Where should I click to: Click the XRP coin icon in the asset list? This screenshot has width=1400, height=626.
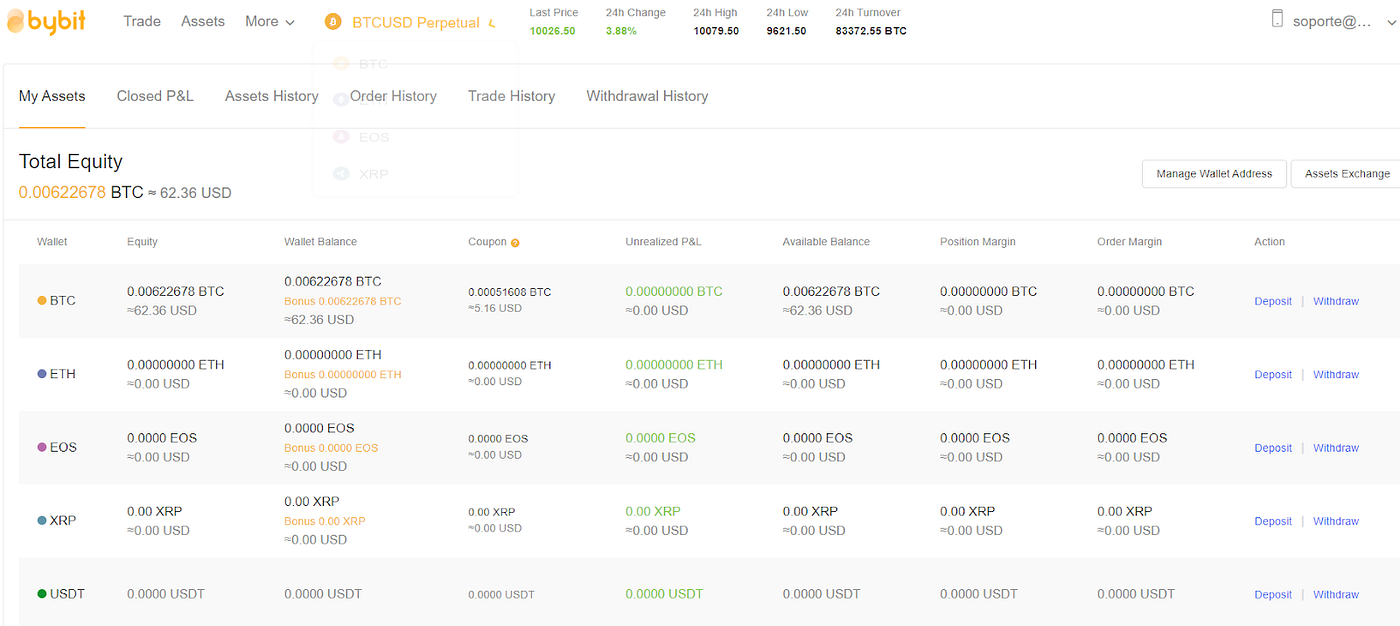click(x=40, y=520)
